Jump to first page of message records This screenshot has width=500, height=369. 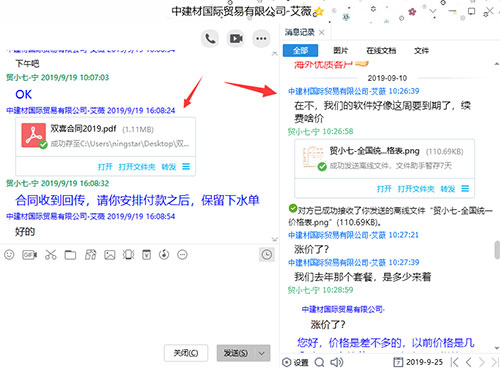454,362
